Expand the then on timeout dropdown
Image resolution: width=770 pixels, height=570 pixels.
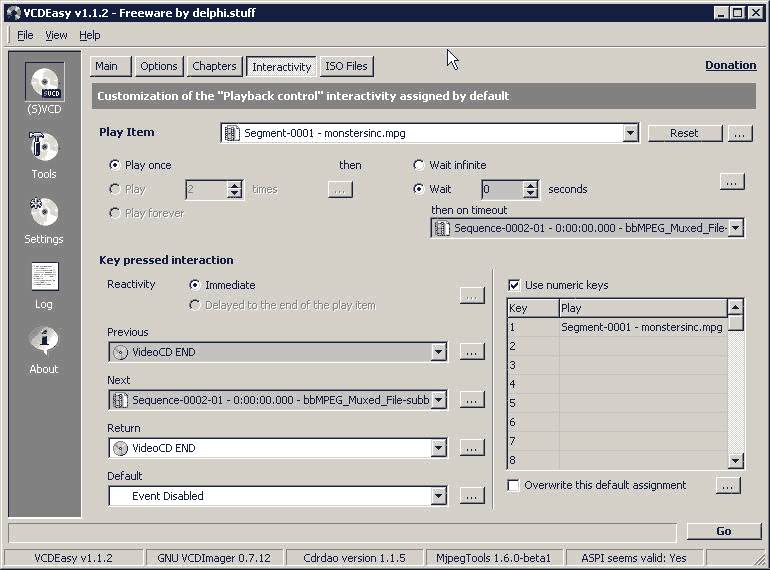point(736,228)
